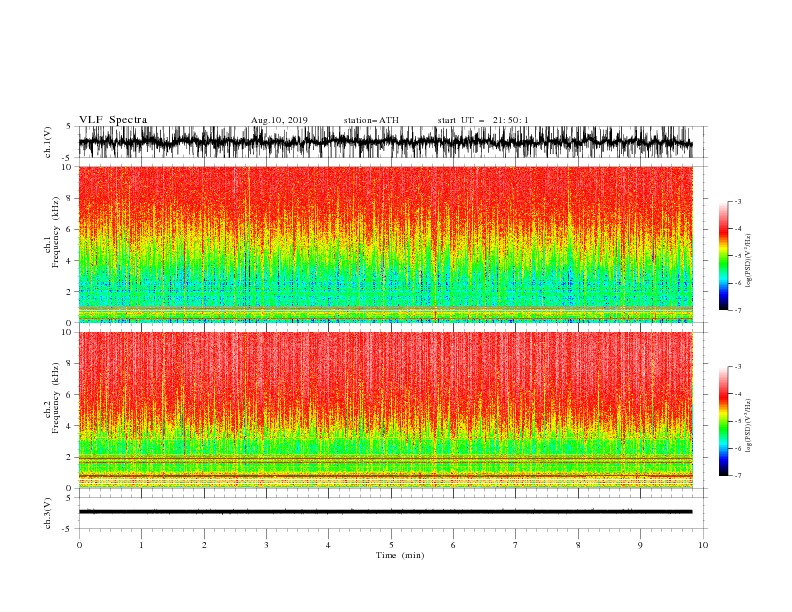
Task: Click the ch.1 voltage waveform trace
Action: point(385,142)
